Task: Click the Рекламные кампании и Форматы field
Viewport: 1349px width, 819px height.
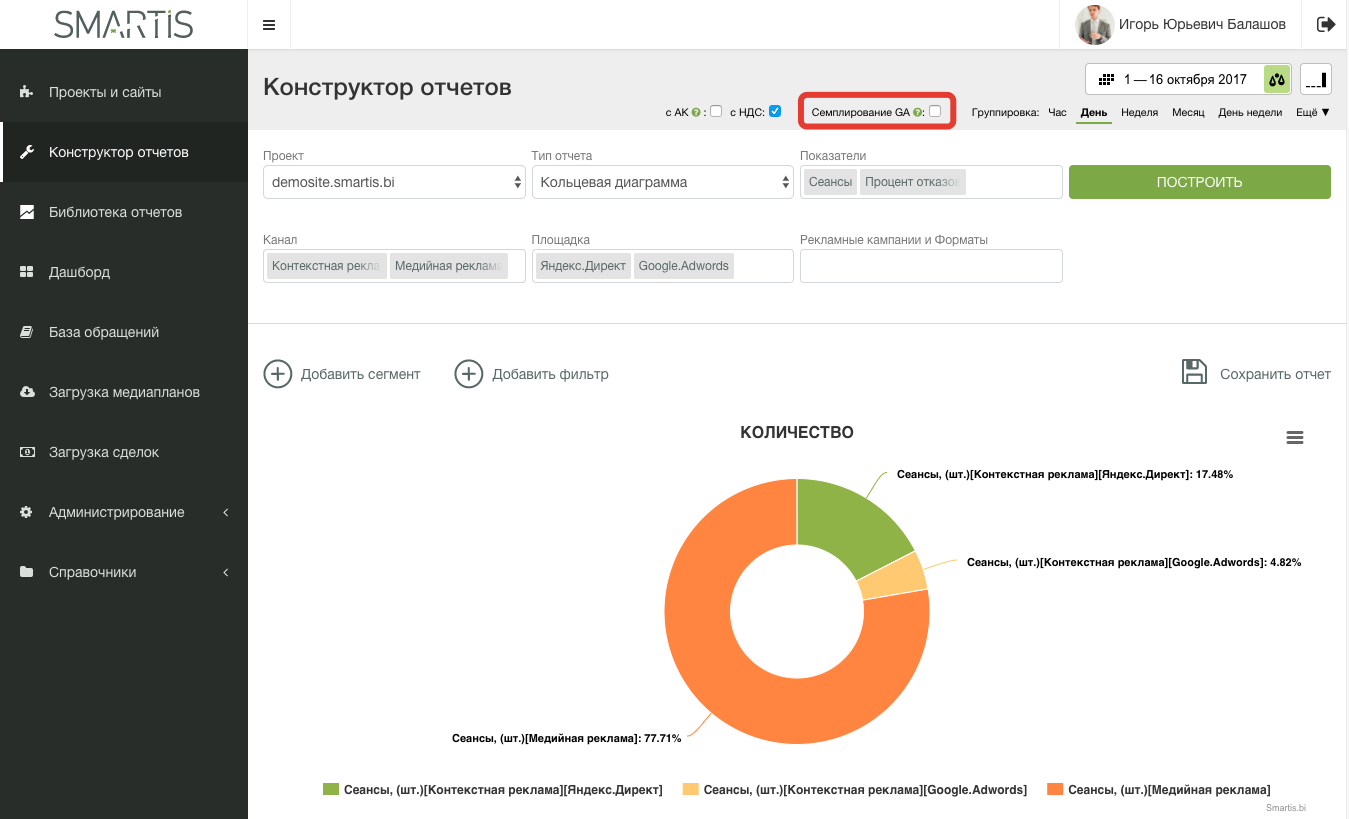Action: point(931,266)
